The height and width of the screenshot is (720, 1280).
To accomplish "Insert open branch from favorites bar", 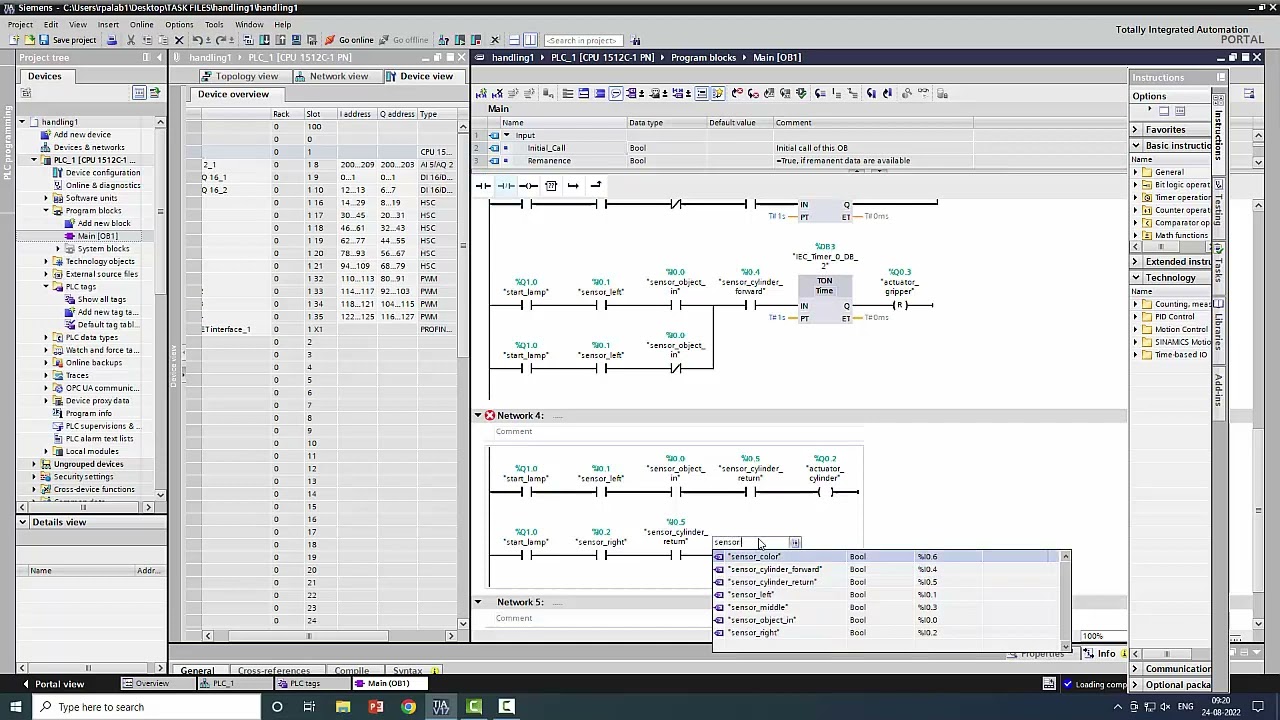I will tap(573, 185).
